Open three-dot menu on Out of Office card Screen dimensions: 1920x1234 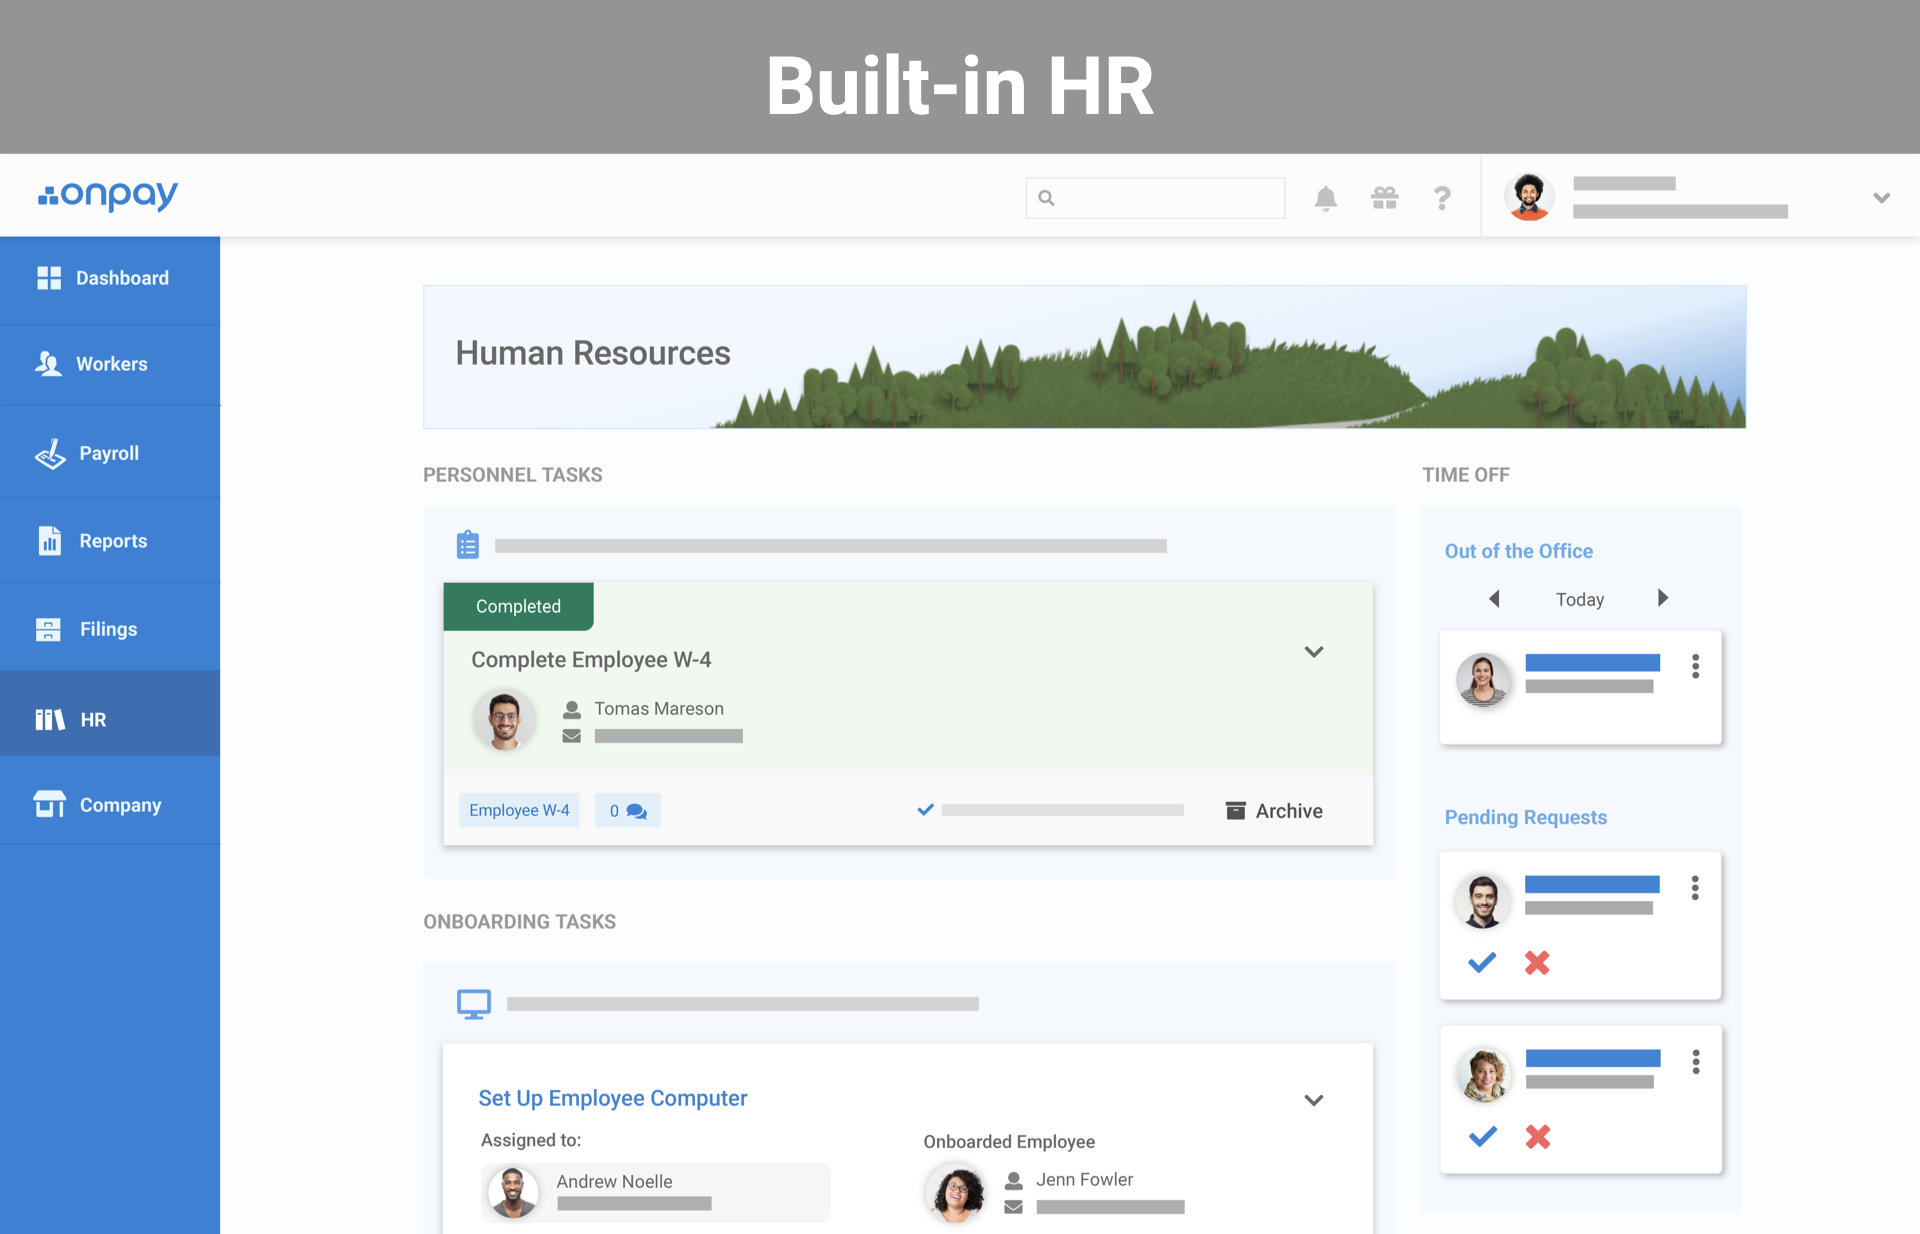tap(1695, 666)
